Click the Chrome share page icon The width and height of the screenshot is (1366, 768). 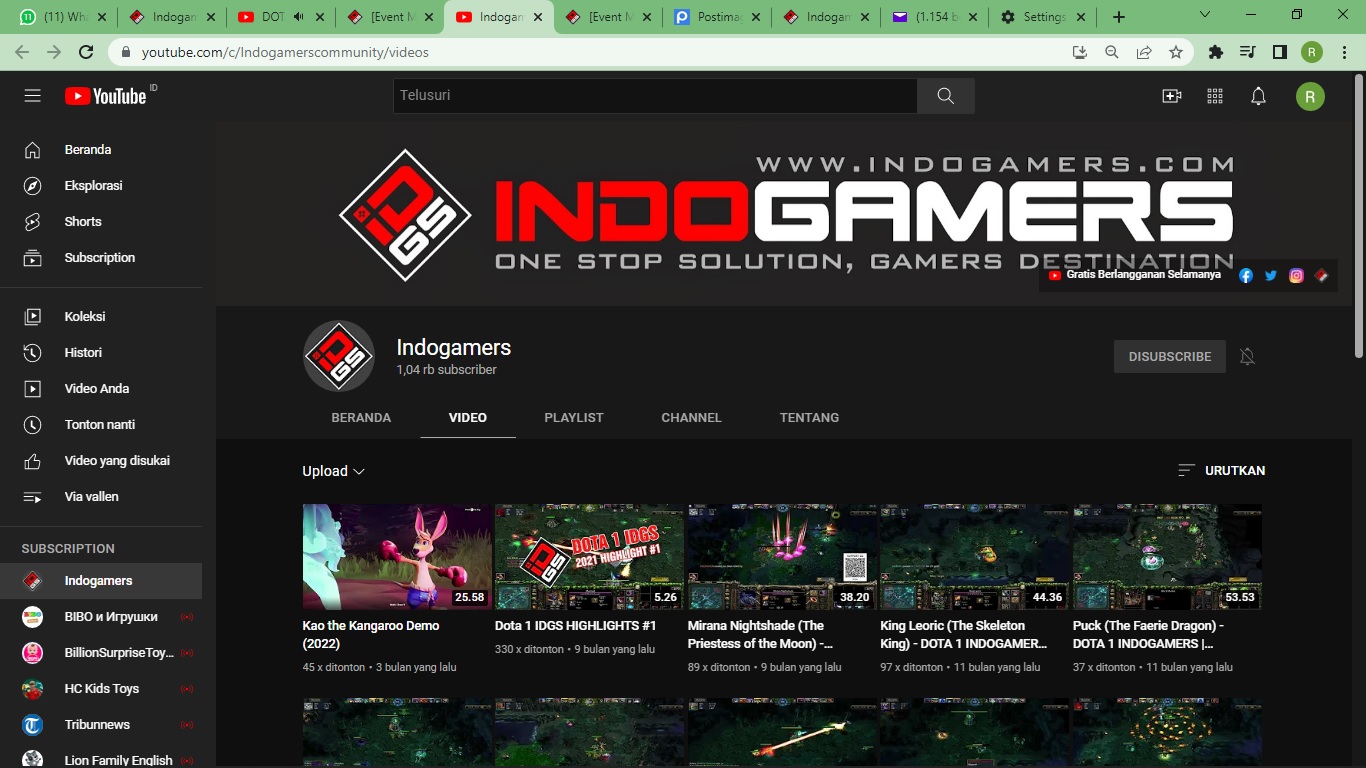[1144, 52]
